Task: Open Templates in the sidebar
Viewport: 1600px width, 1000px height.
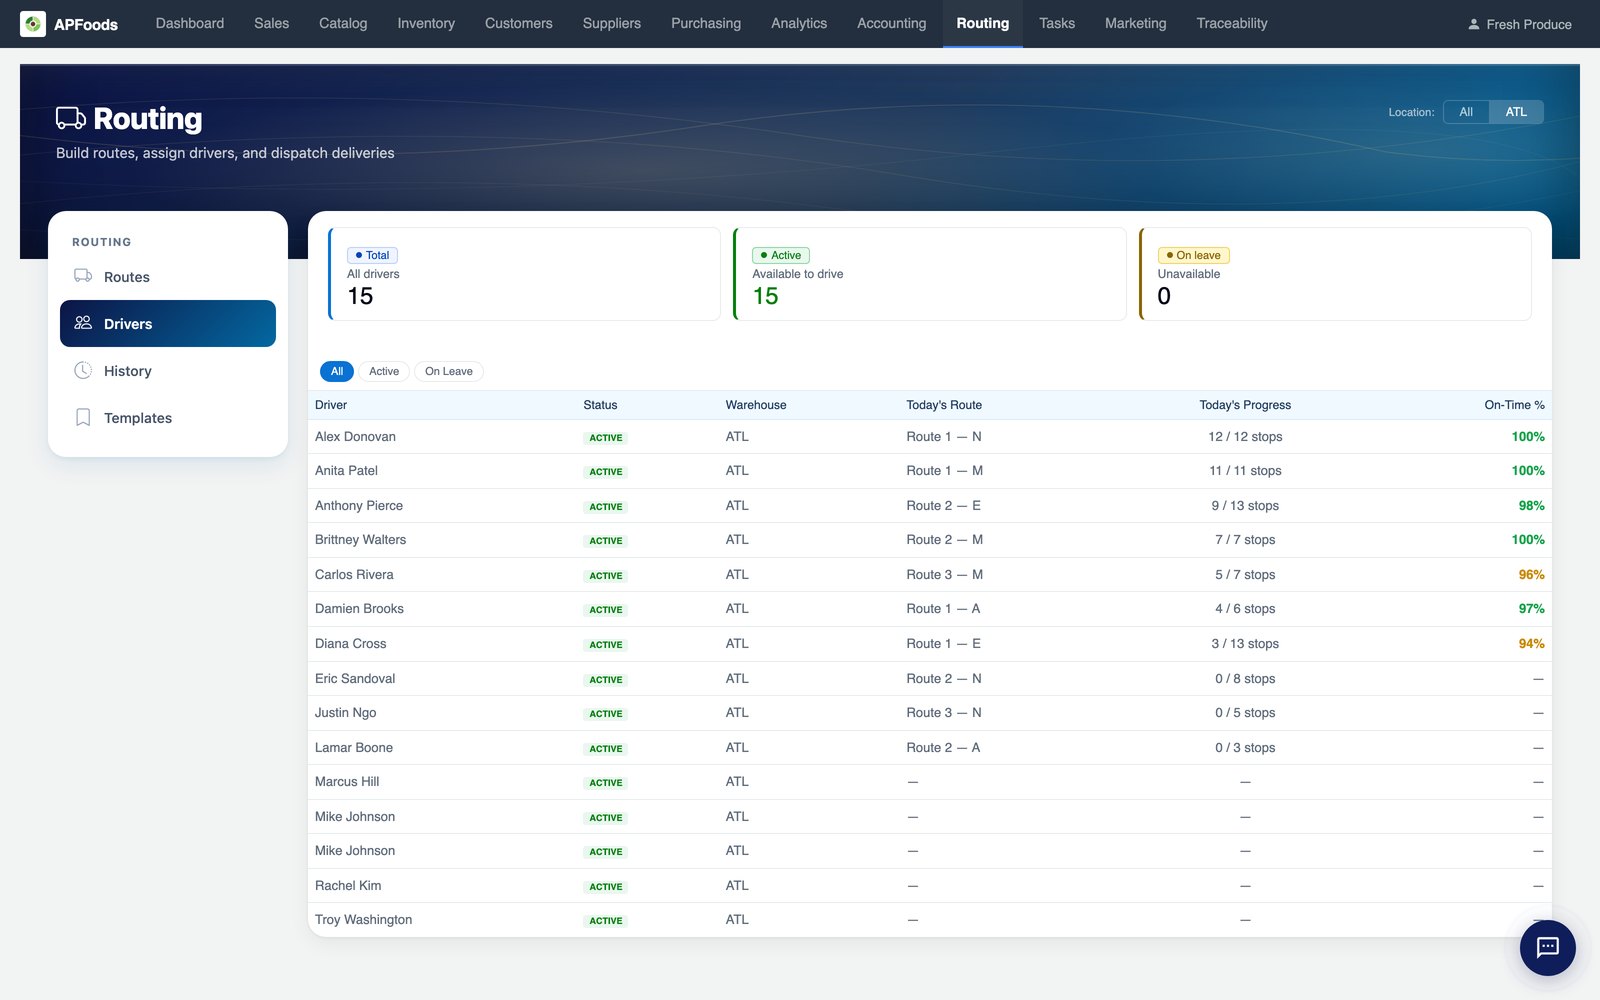Action: (168, 418)
